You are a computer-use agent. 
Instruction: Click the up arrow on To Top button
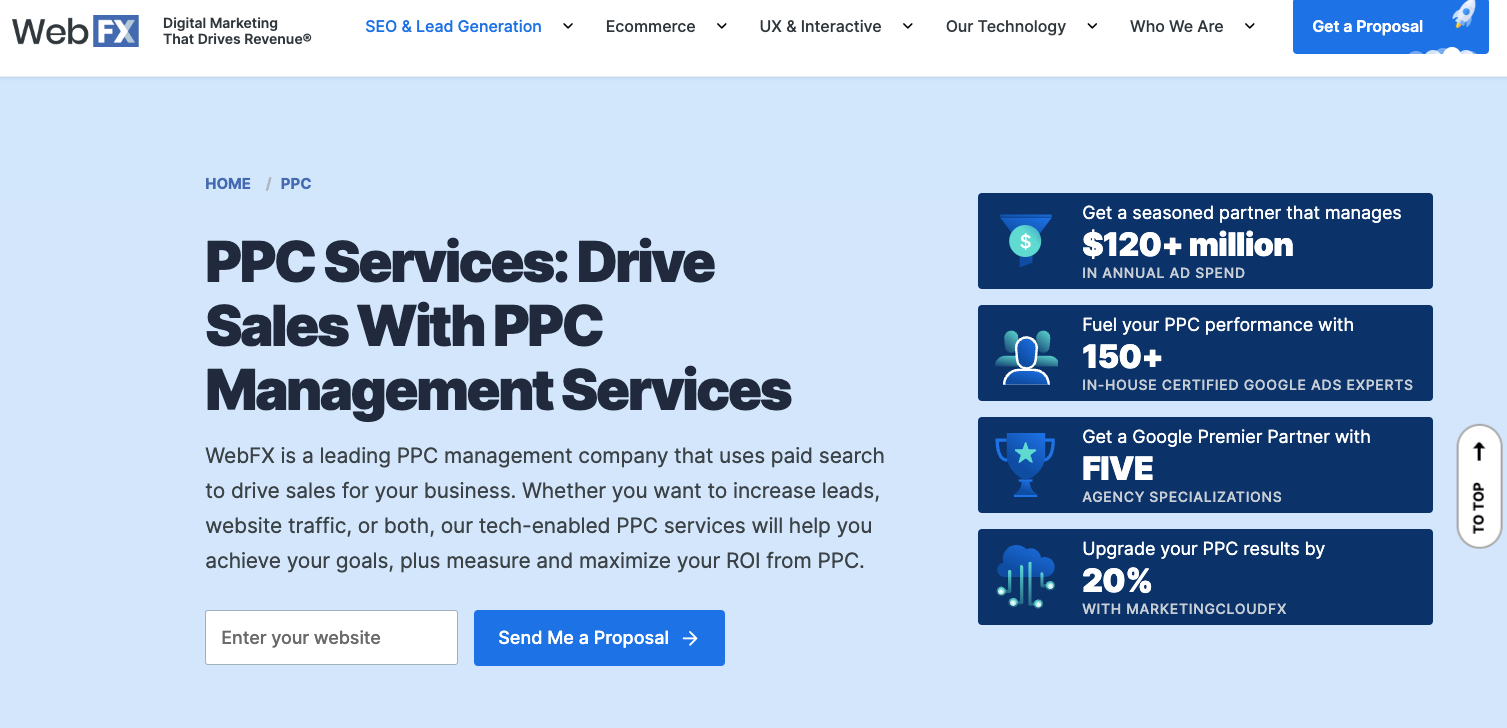point(1479,452)
